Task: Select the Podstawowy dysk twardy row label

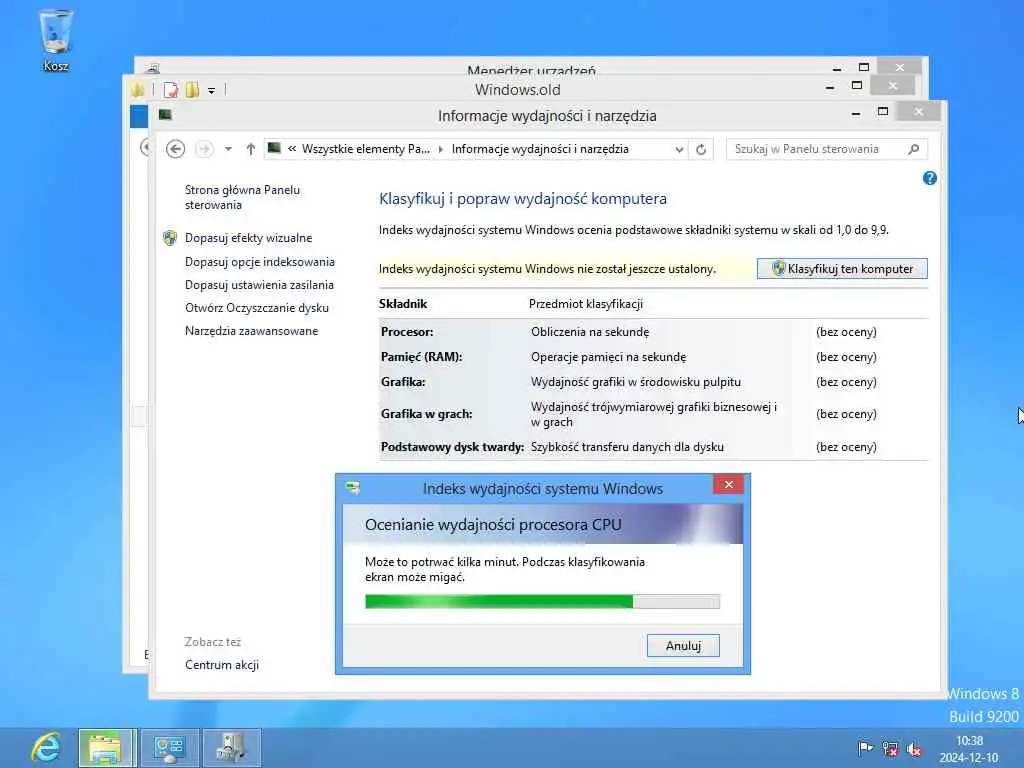Action: pyautogui.click(x=452, y=447)
